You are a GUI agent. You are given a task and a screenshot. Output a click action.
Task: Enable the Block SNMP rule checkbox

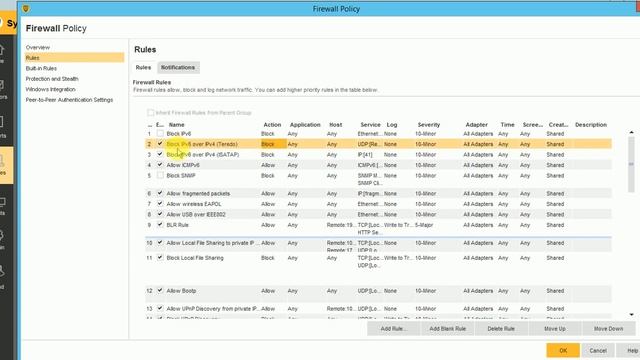click(160, 176)
